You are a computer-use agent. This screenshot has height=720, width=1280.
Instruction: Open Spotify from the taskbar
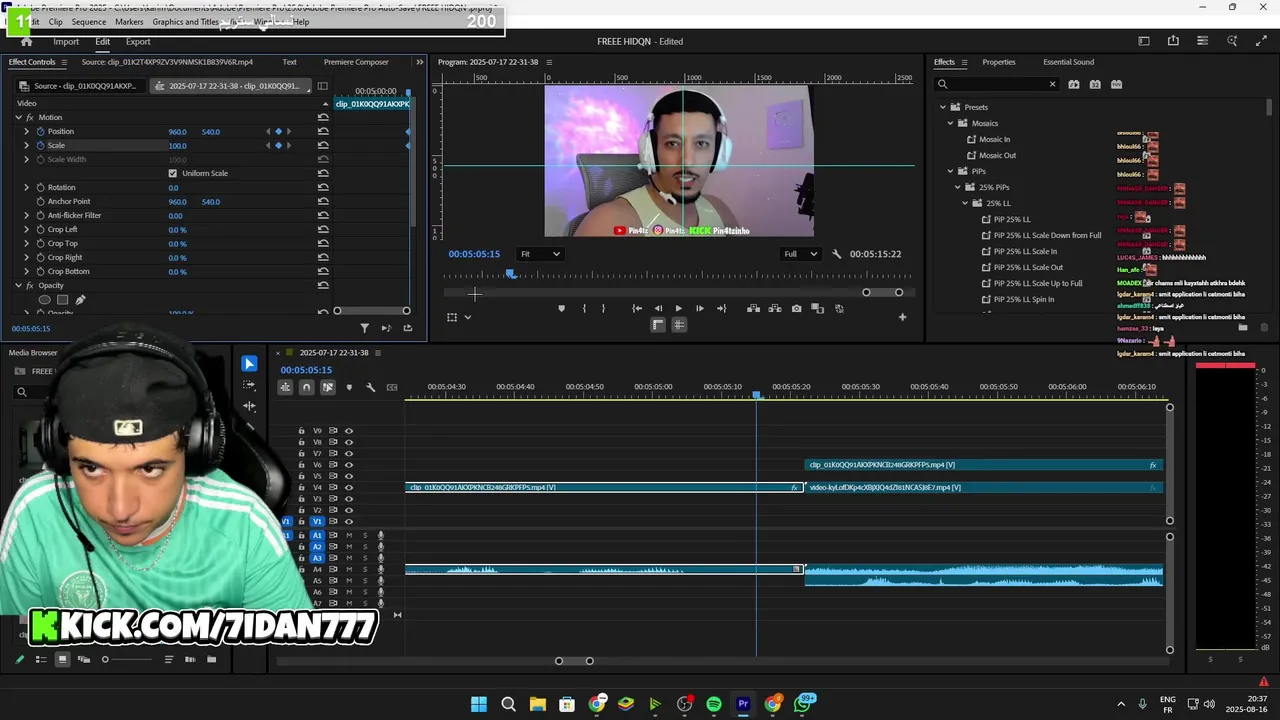tap(714, 704)
